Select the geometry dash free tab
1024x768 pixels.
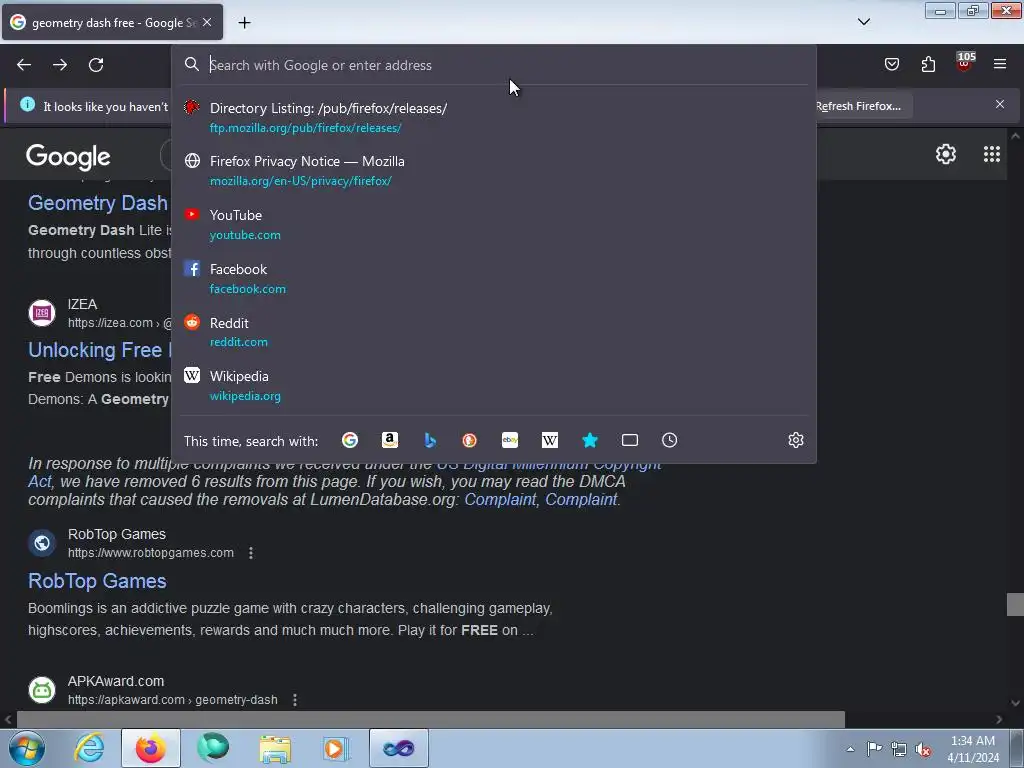pos(112,23)
